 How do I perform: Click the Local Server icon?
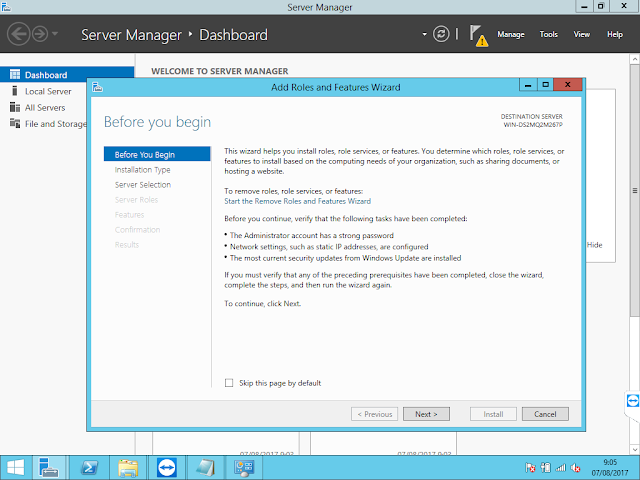pos(15,91)
